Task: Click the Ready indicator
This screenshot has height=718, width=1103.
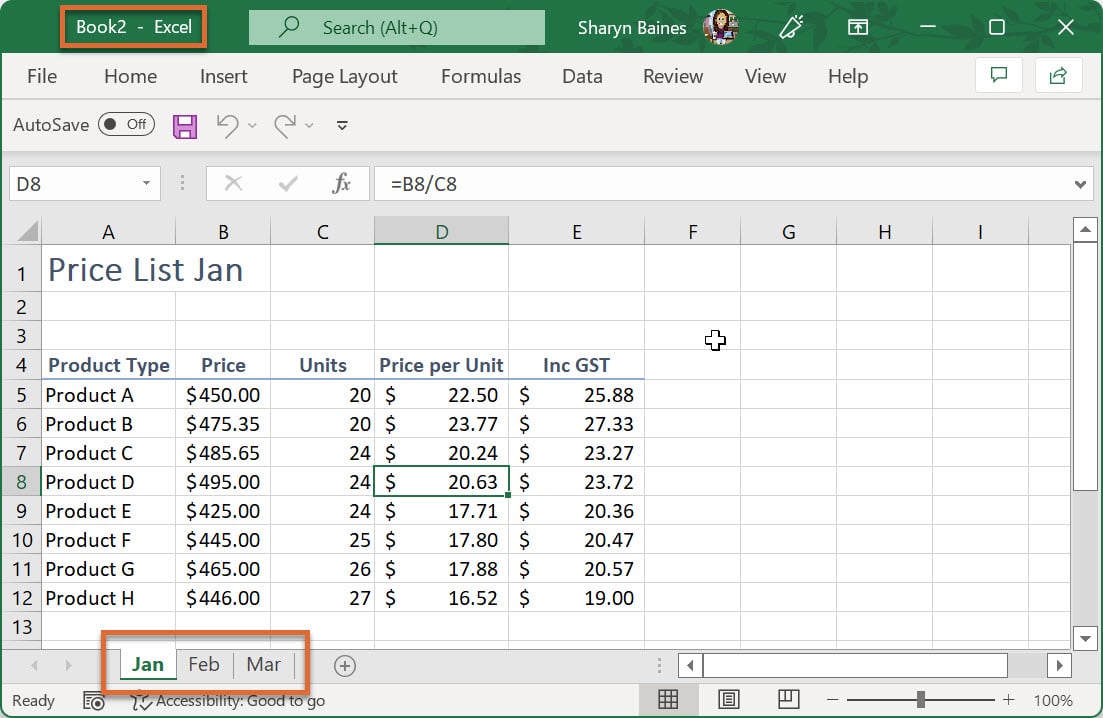Action: pos(33,701)
